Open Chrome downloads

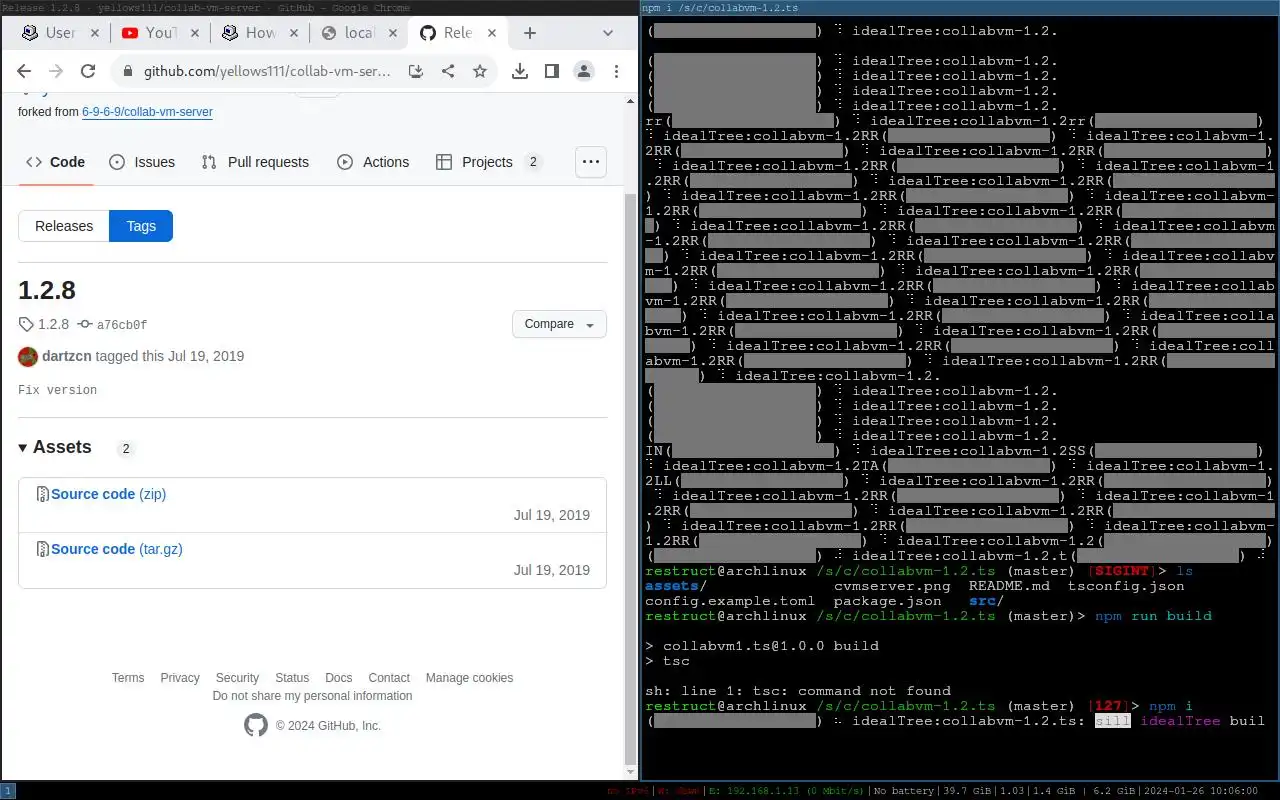coord(519,71)
